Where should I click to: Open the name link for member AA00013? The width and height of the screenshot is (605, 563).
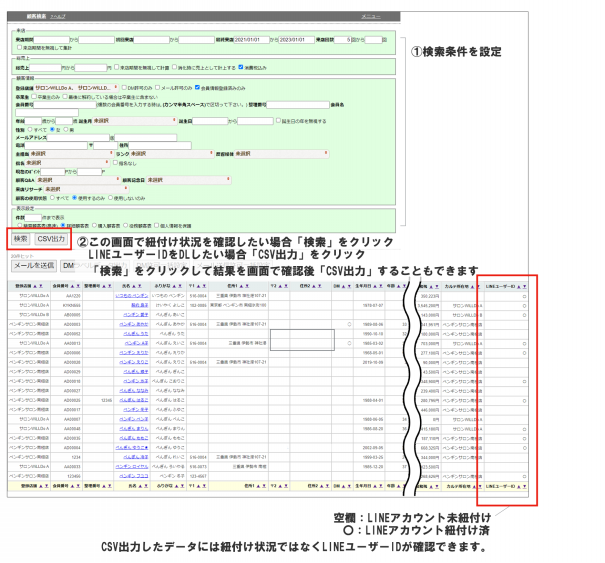(x=136, y=343)
